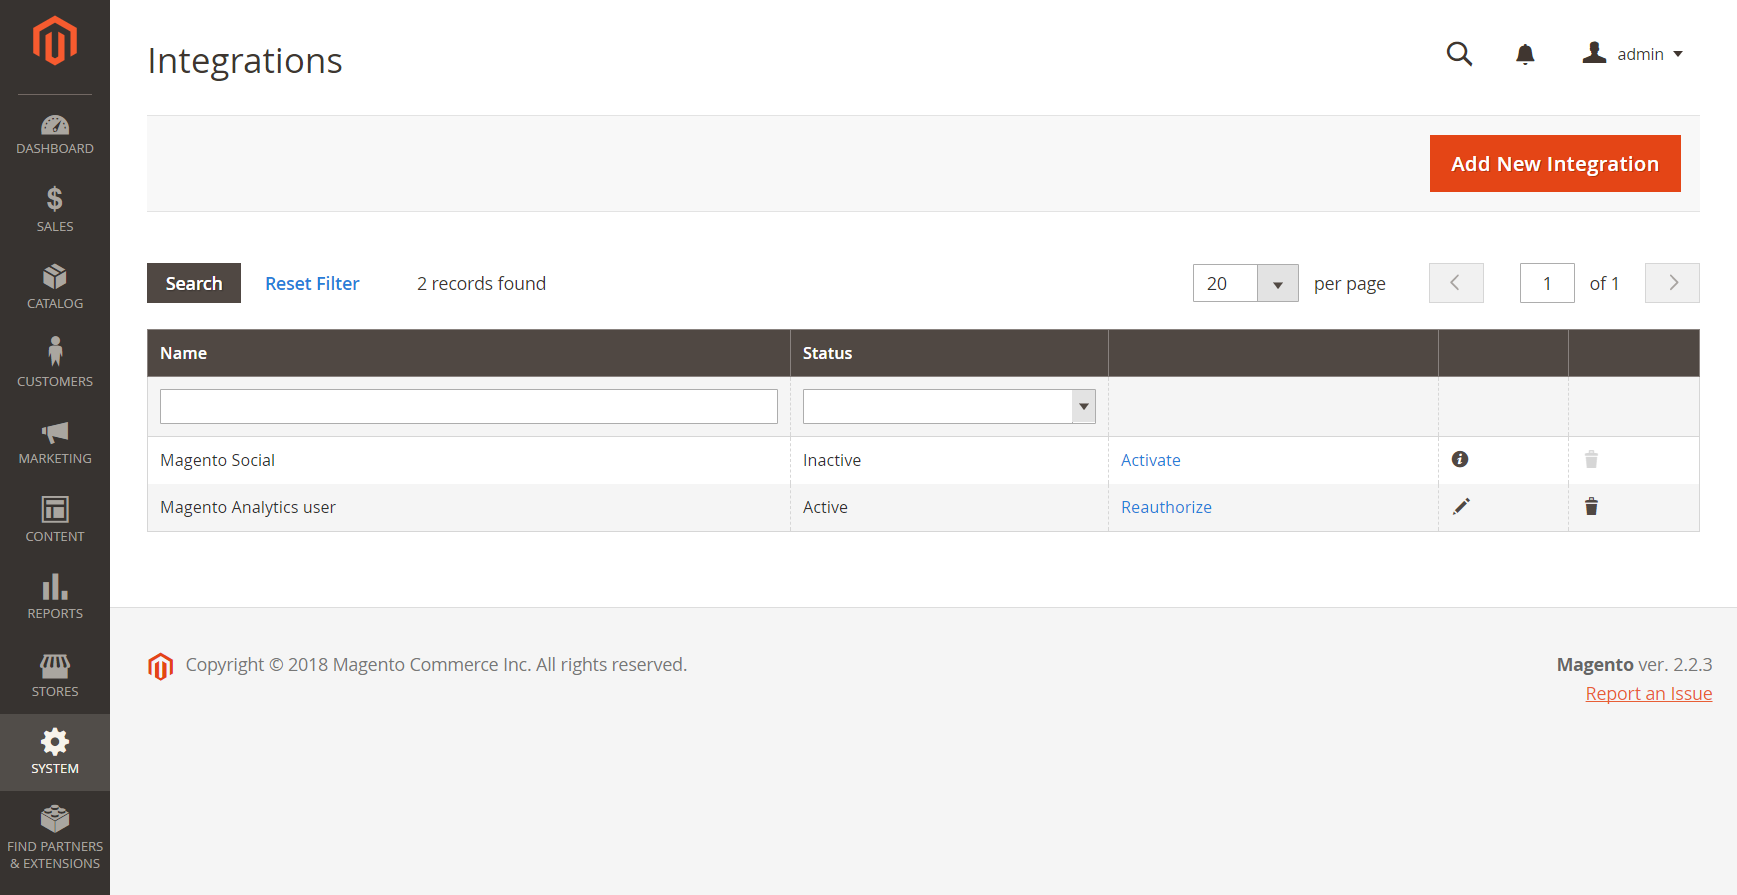Open the Sales menu in sidebar
The image size is (1737, 895).
pos(55,210)
